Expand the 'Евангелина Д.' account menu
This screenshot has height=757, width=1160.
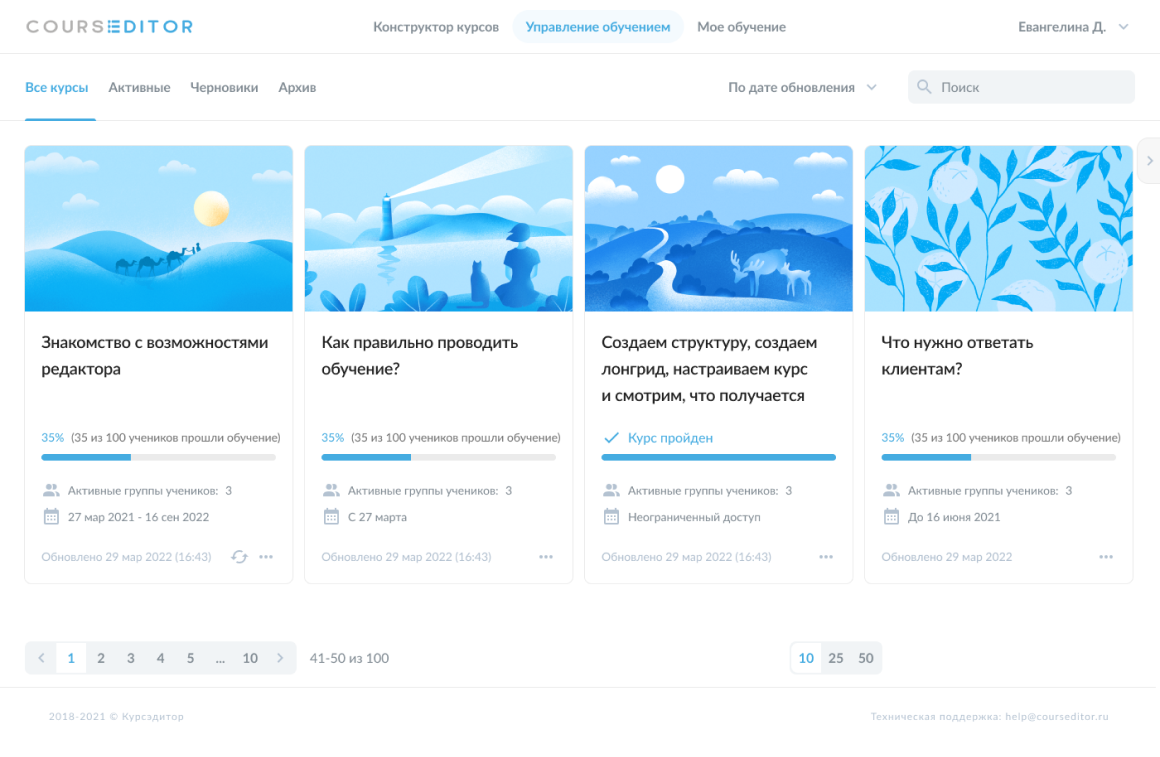1071,27
